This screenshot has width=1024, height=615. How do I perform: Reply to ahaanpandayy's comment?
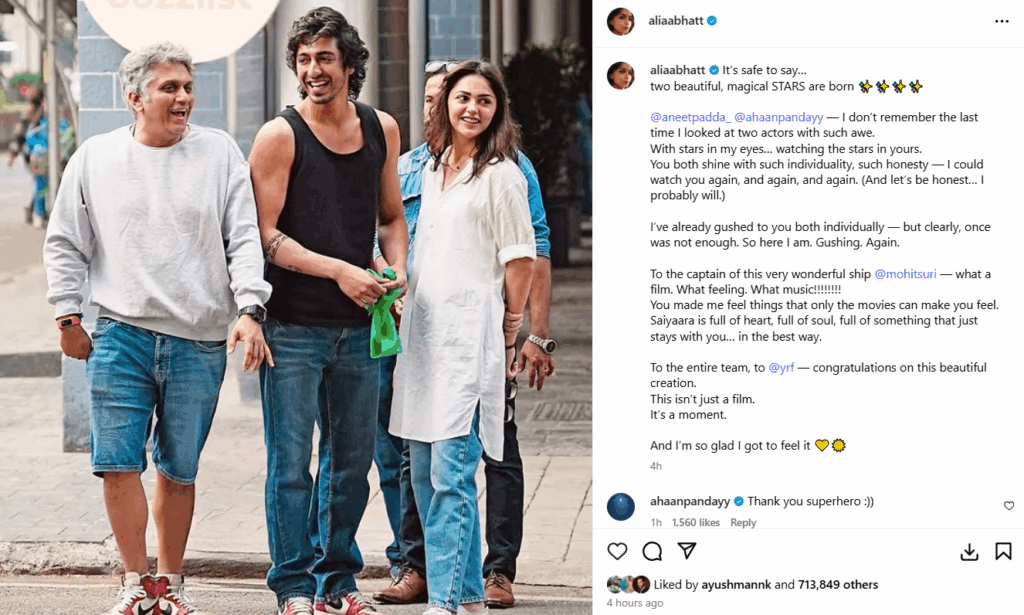(x=743, y=522)
